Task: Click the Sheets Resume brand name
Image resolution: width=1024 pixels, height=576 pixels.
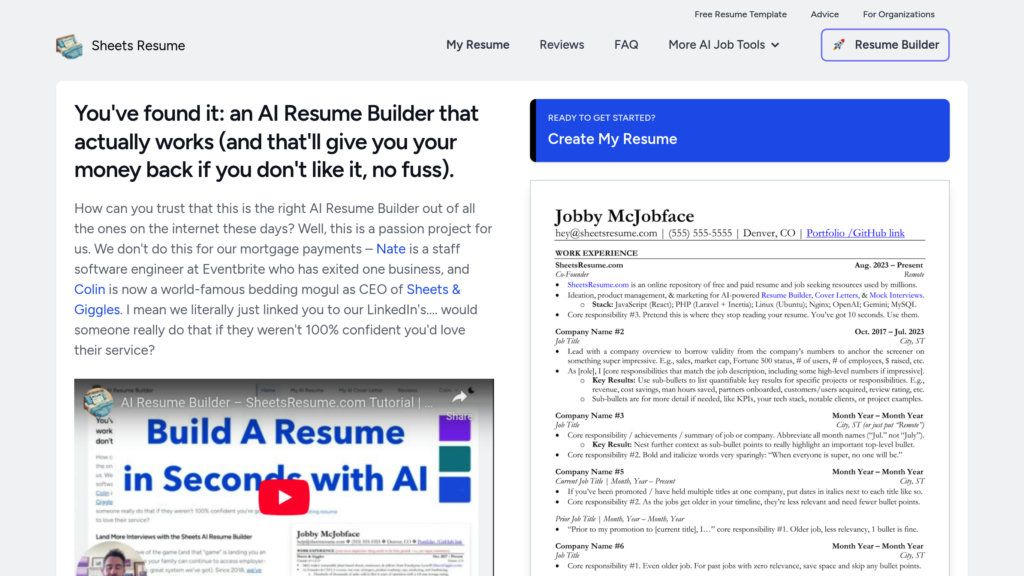Action: click(138, 46)
